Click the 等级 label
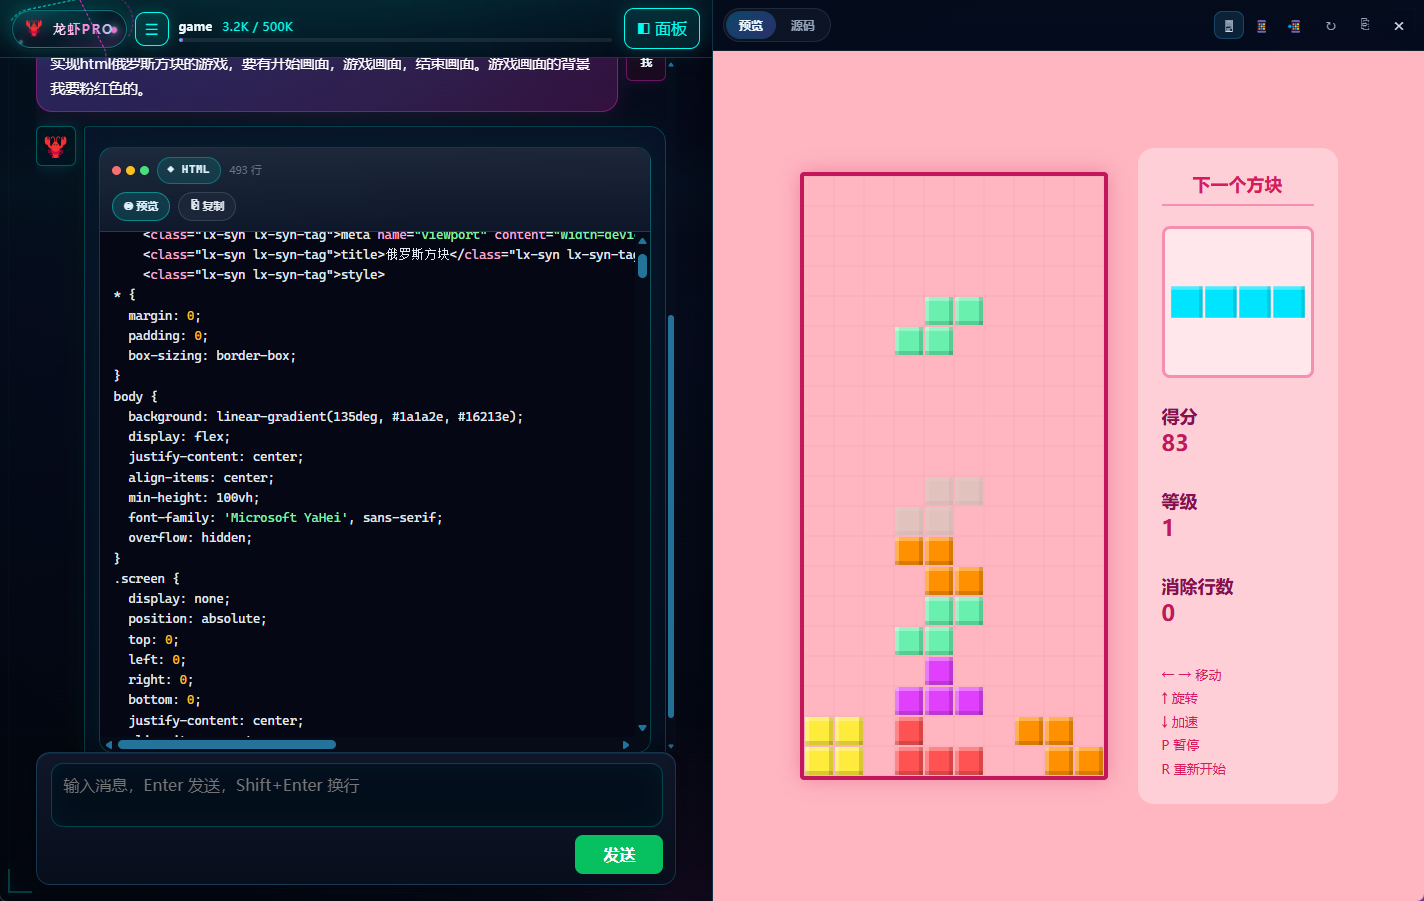The image size is (1424, 901). coord(1179,502)
